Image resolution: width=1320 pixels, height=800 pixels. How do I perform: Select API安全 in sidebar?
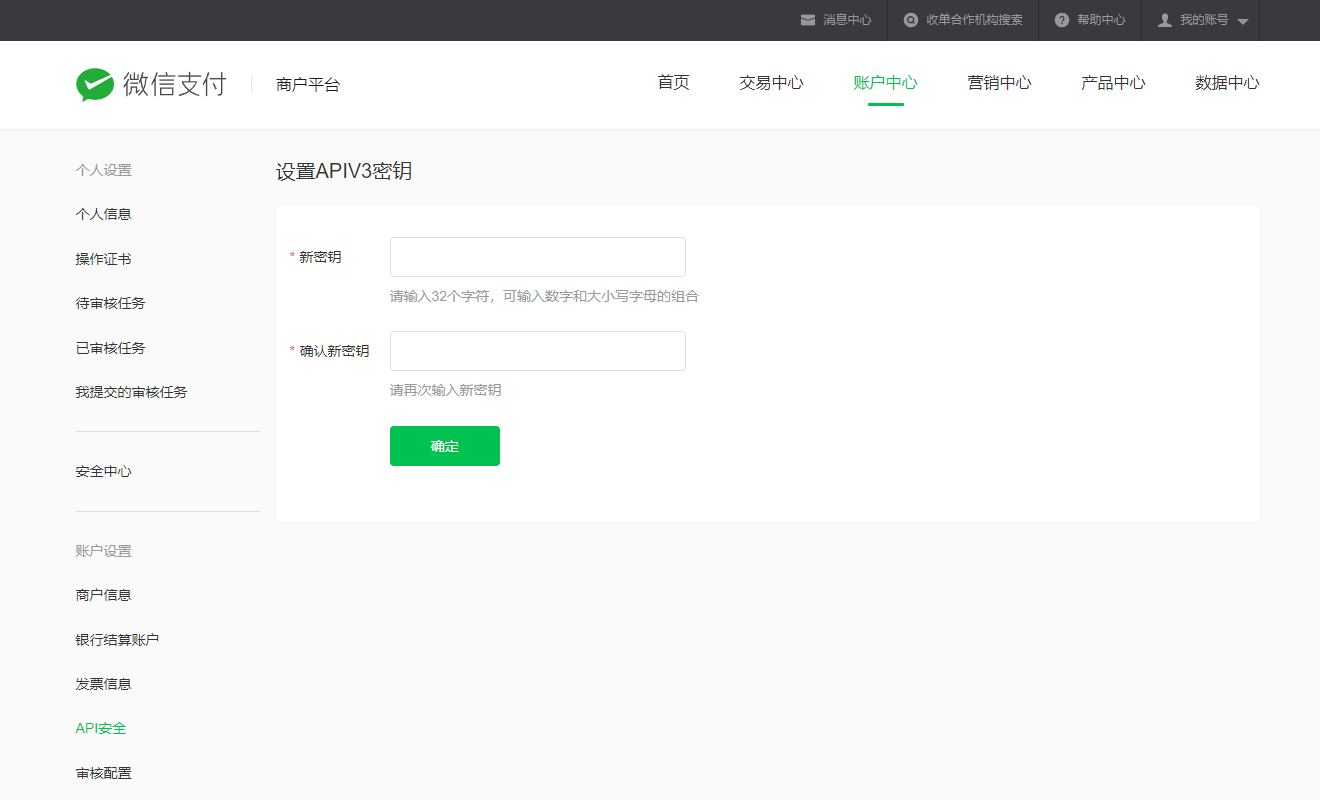pos(101,728)
